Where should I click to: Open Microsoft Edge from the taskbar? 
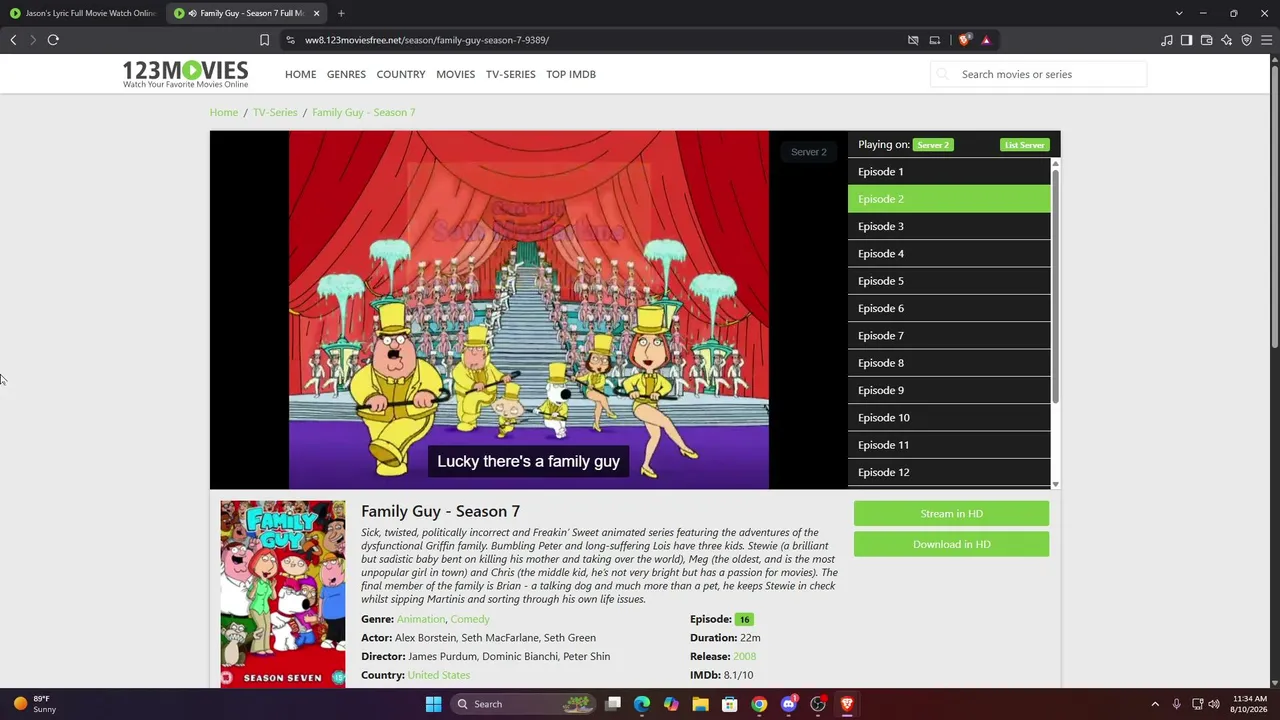tap(642, 704)
